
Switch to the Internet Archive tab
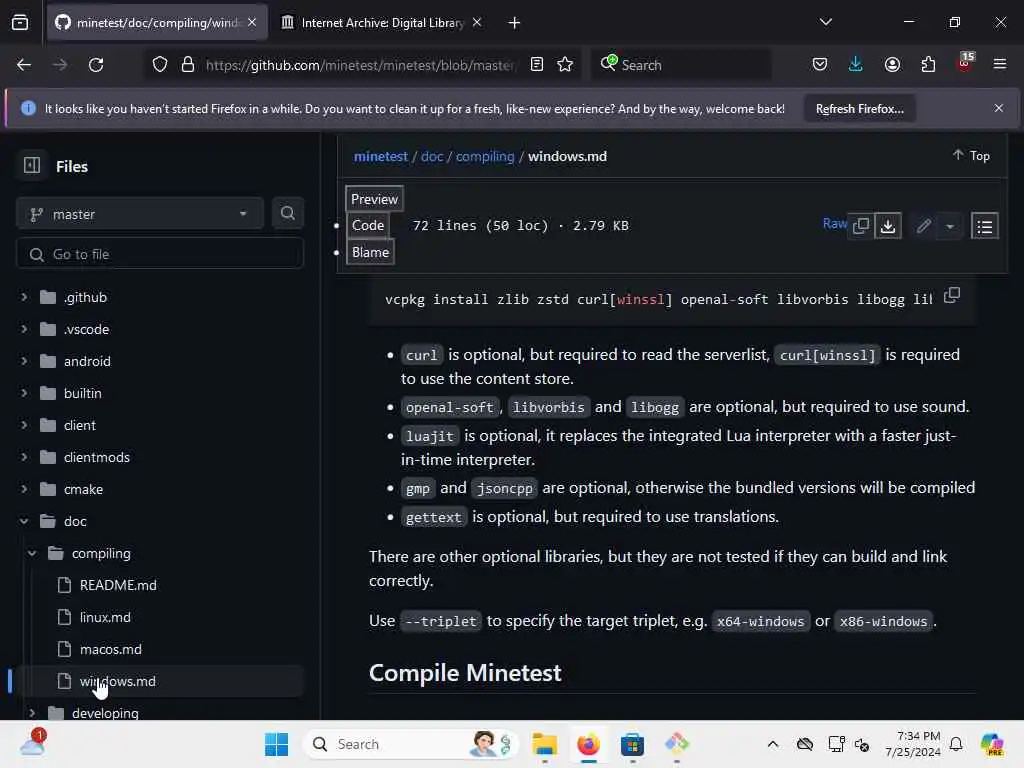click(382, 23)
